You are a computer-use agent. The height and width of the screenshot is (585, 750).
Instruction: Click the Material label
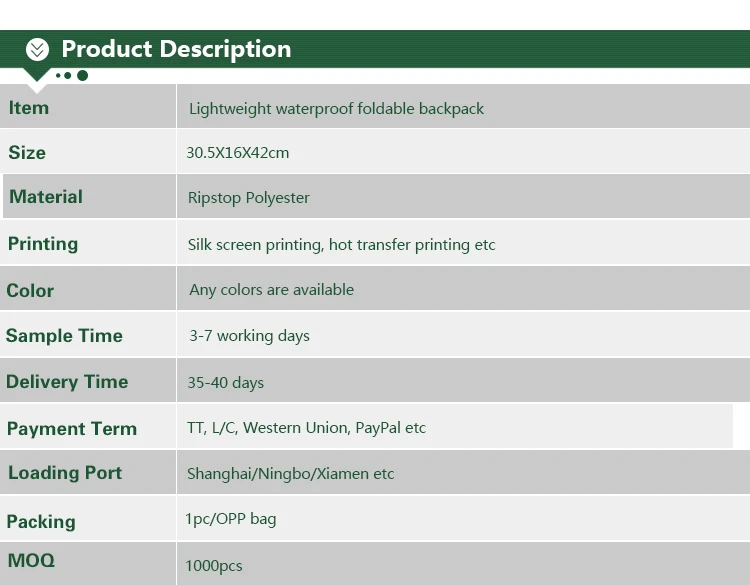click(x=46, y=197)
